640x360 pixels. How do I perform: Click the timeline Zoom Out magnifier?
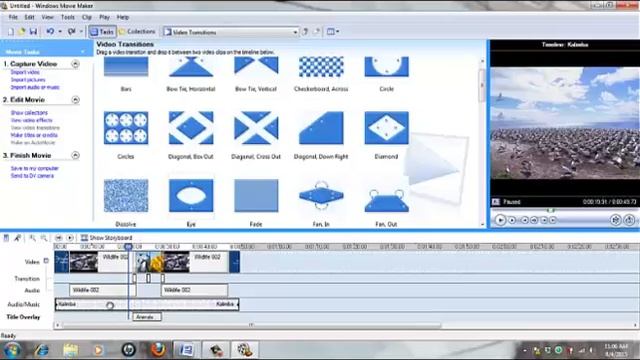(44, 238)
